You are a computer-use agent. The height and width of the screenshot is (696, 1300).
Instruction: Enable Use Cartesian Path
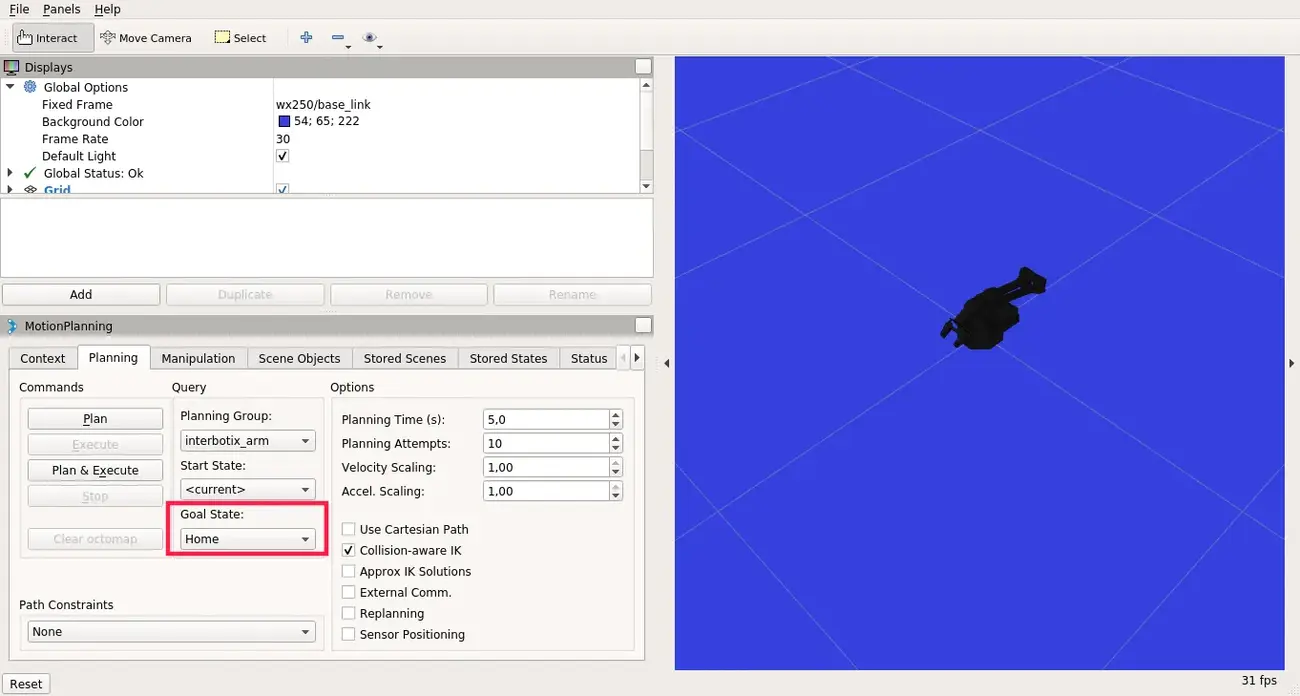click(x=349, y=529)
